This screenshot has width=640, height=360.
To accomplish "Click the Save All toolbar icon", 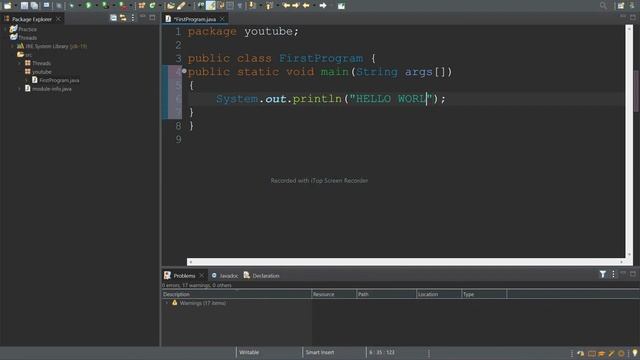I will pyautogui.click(x=35, y=6).
